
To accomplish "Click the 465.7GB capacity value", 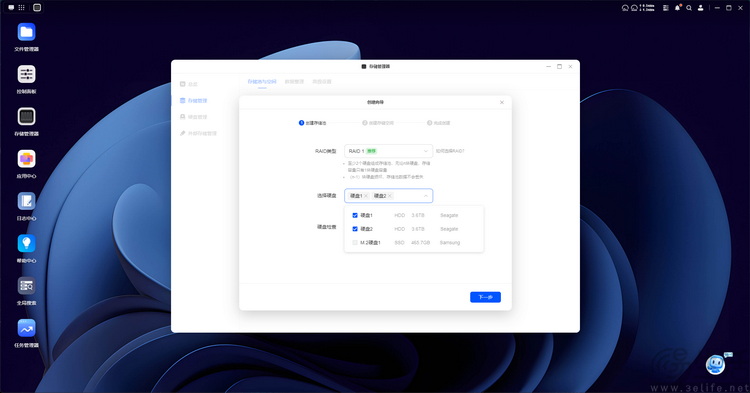I will click(420, 243).
